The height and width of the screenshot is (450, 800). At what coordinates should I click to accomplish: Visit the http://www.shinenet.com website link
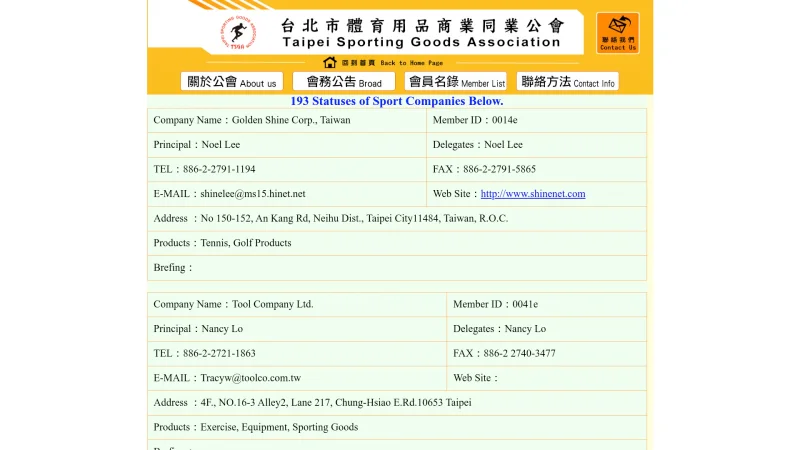533,194
